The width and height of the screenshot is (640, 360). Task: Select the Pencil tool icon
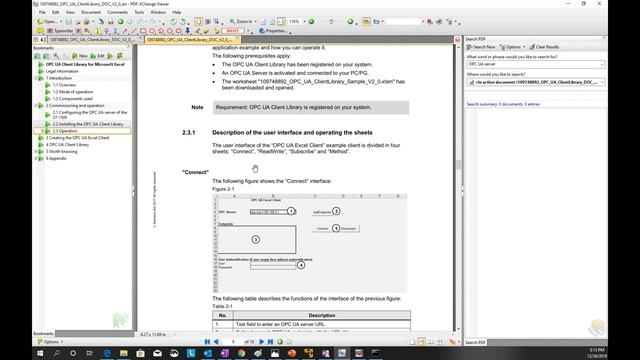(197, 31)
